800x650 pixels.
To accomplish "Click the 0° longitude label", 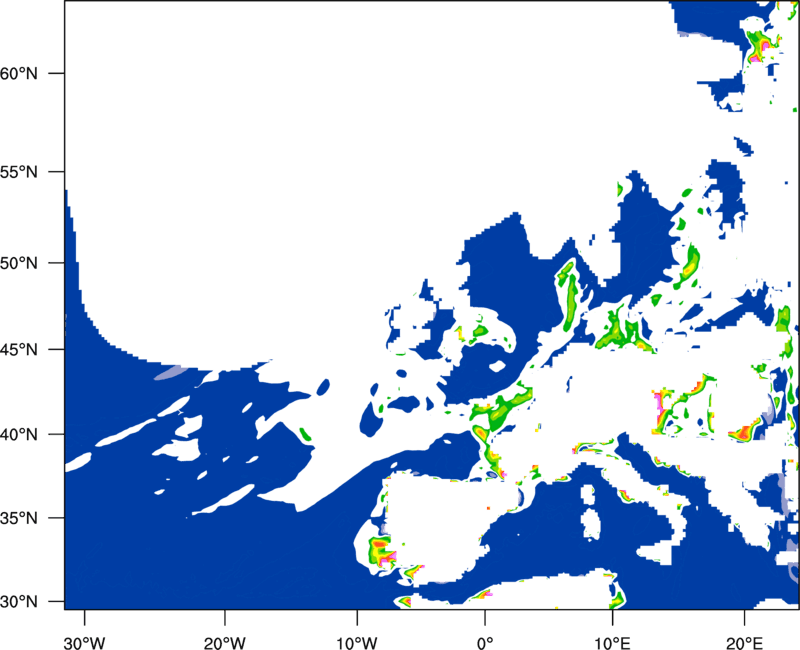I will 485,643.
